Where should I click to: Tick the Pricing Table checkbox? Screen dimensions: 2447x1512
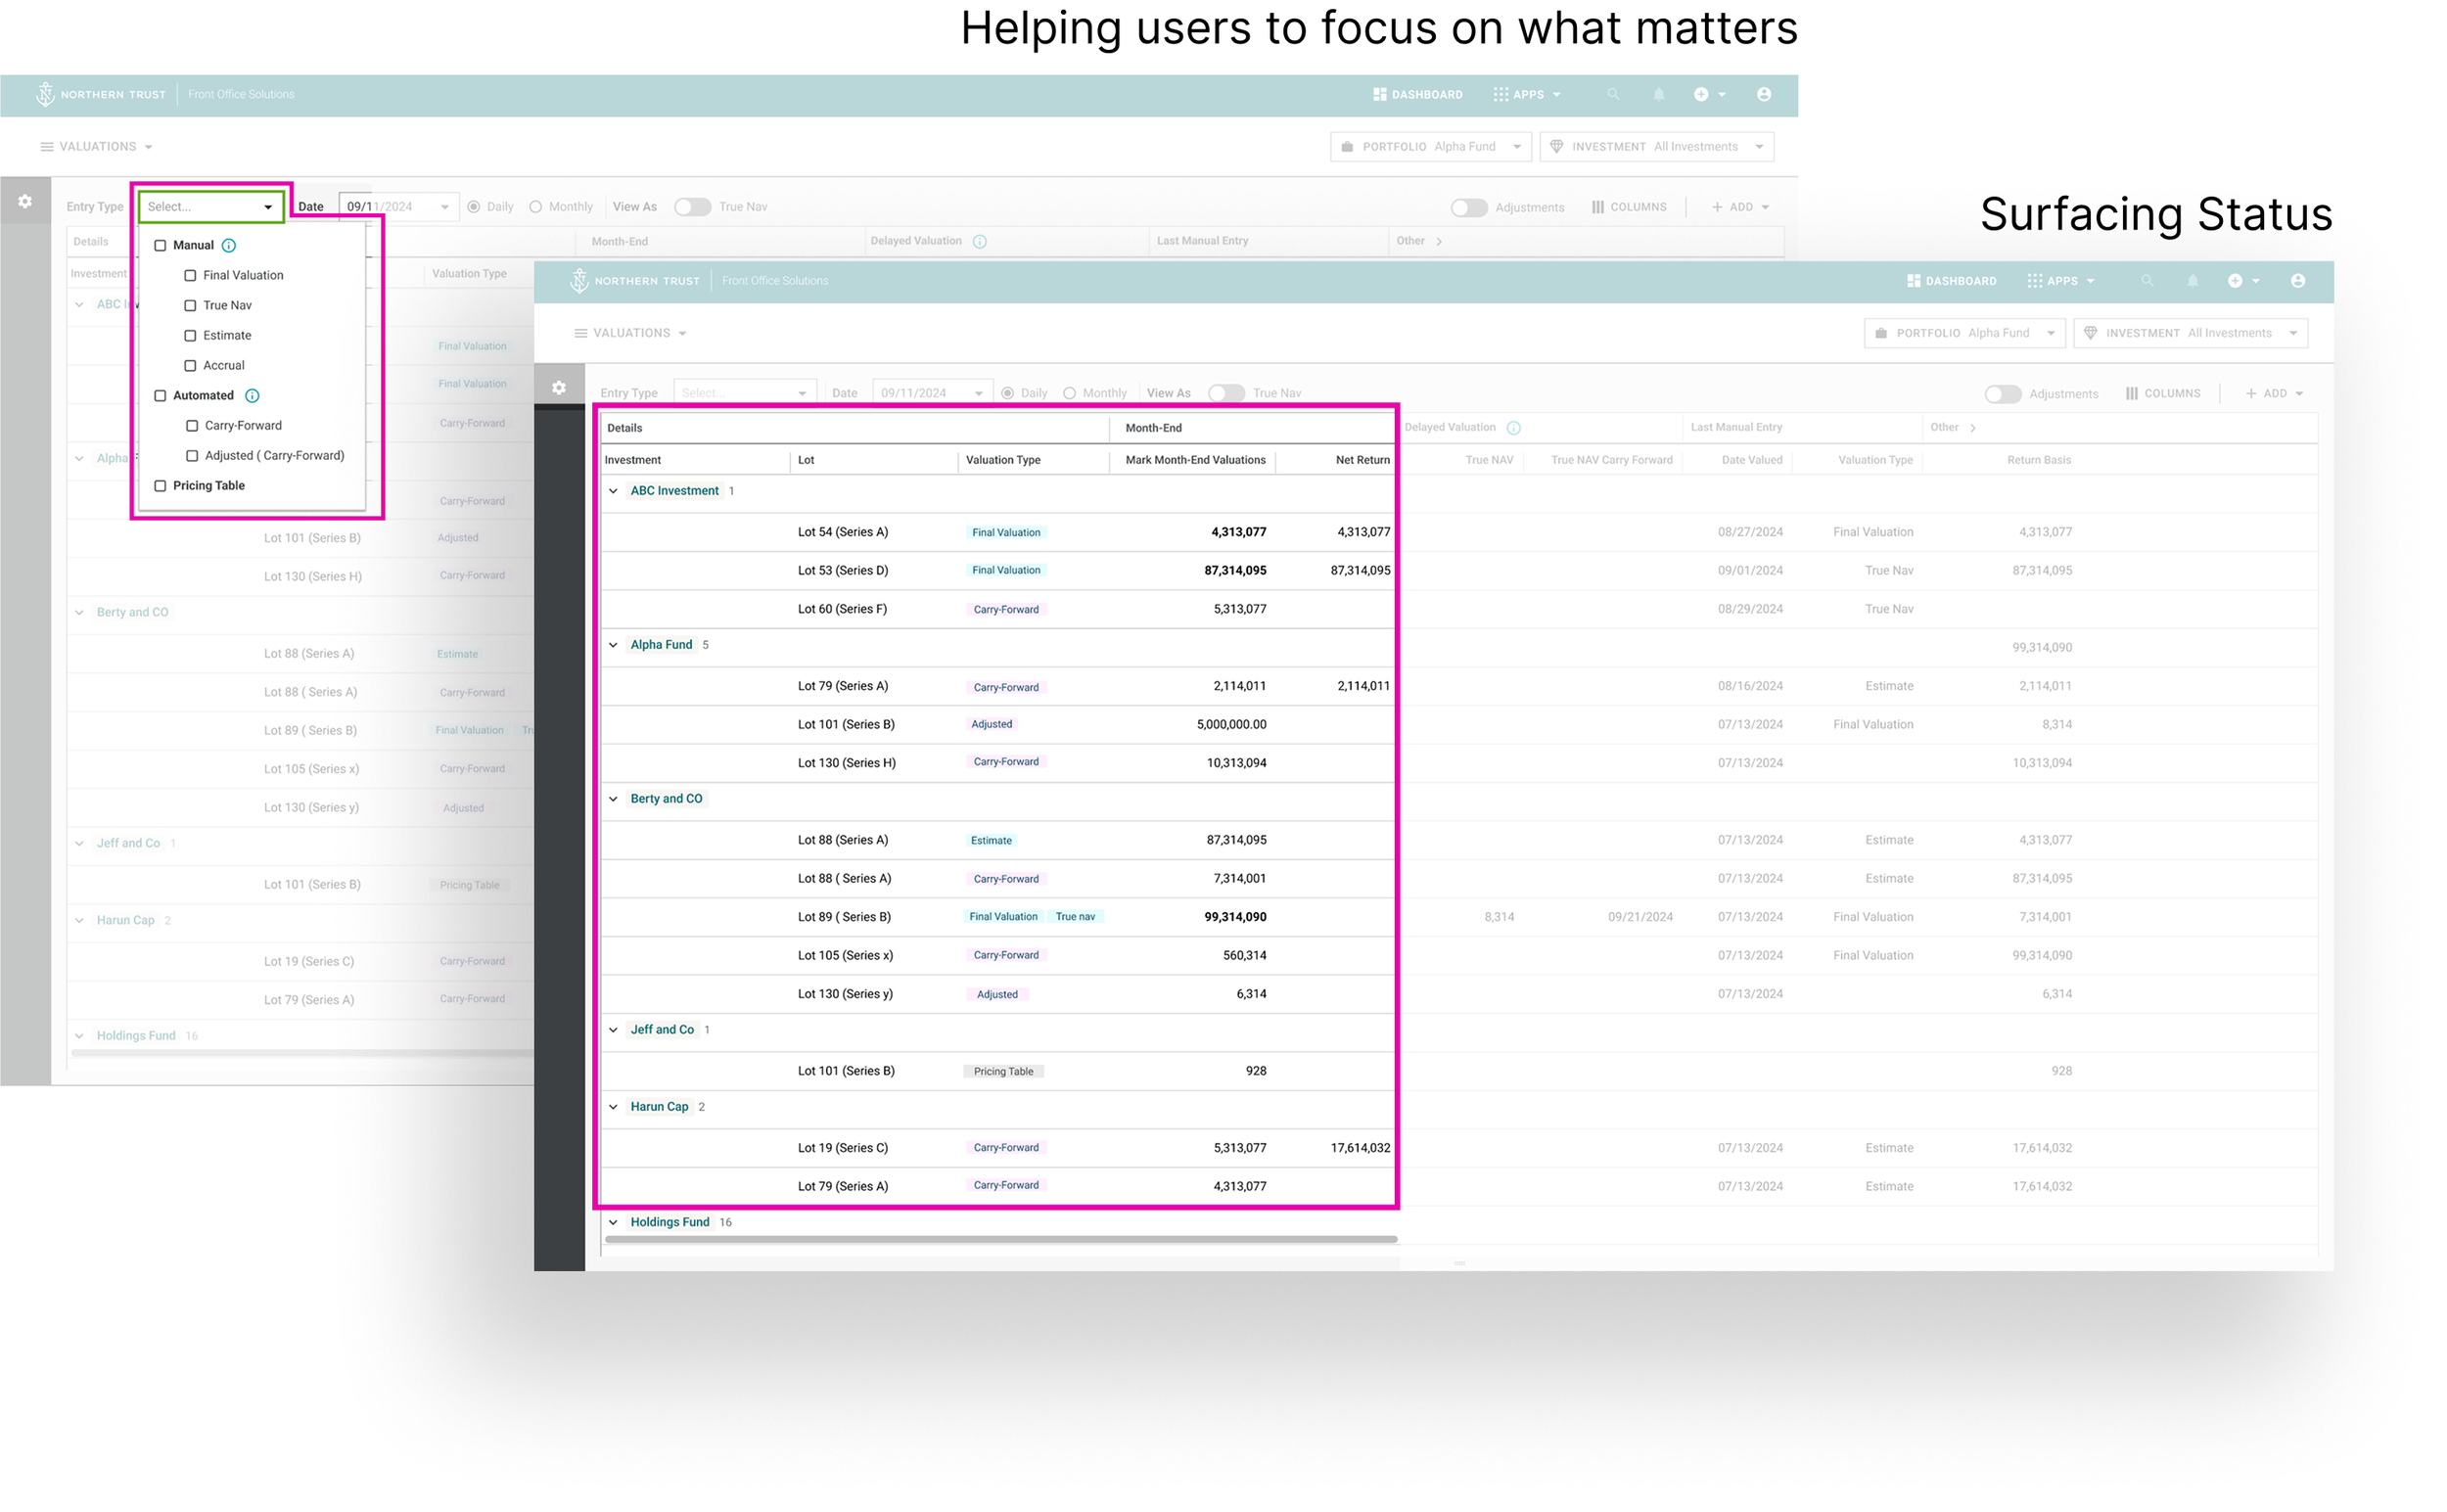[160, 486]
